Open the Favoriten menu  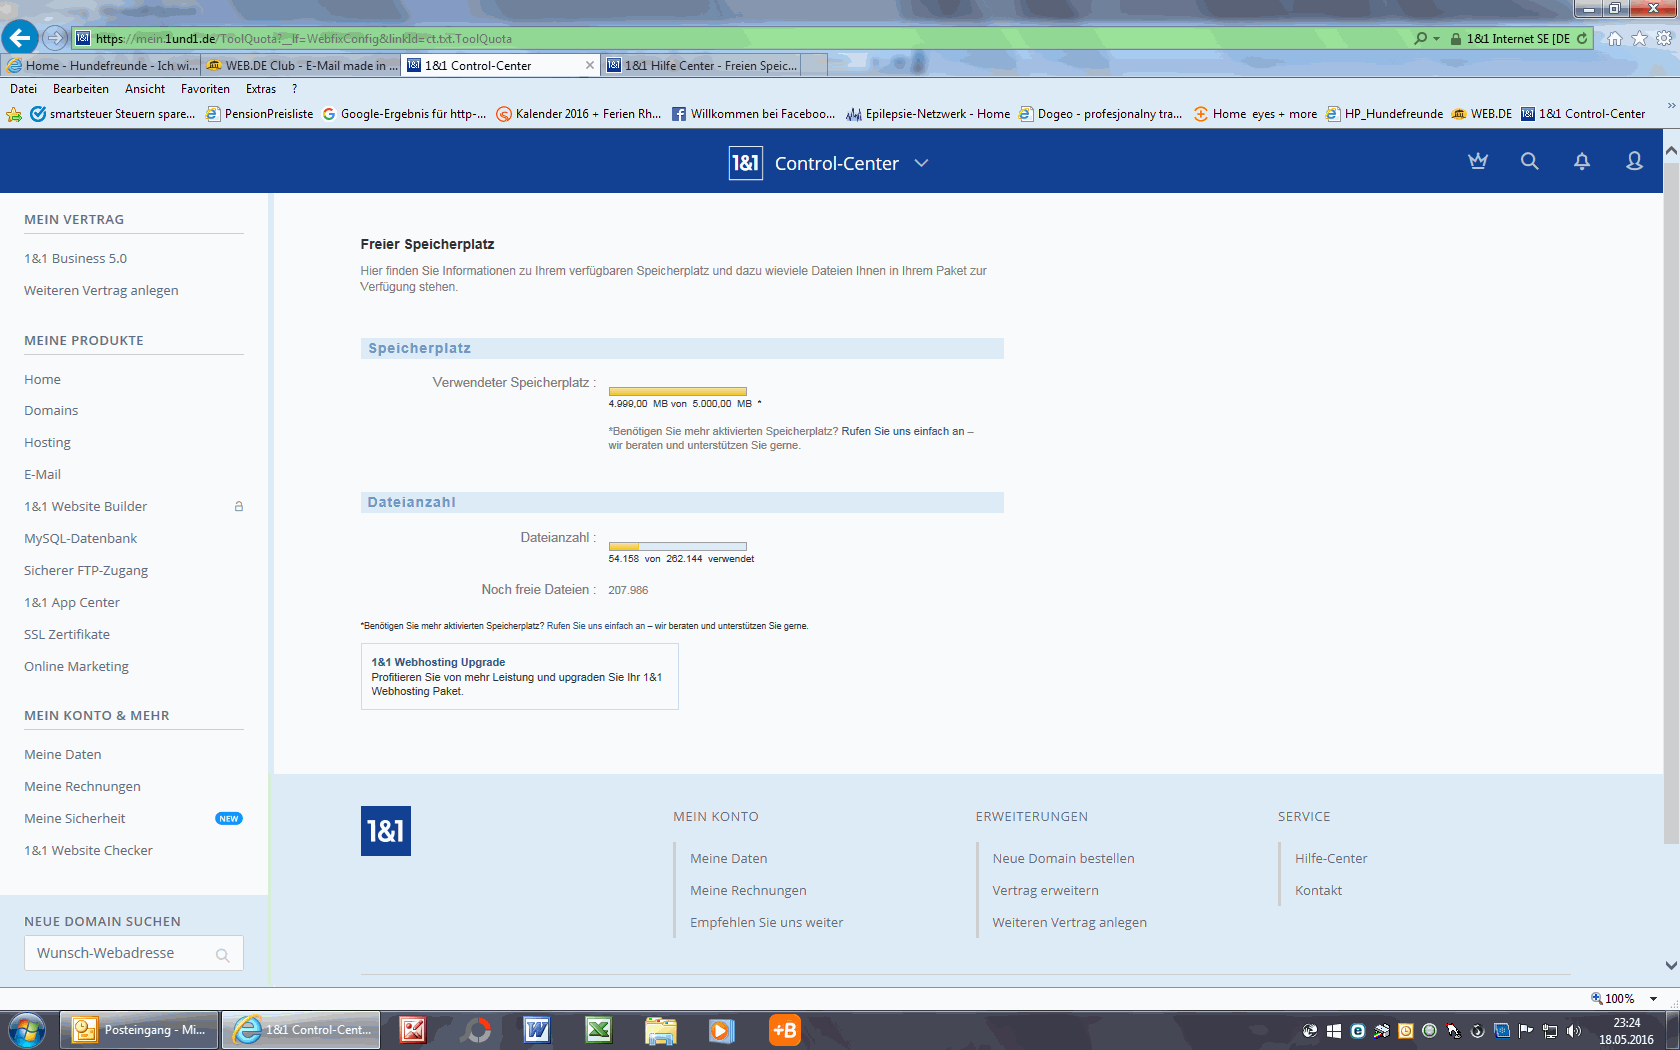click(x=205, y=89)
